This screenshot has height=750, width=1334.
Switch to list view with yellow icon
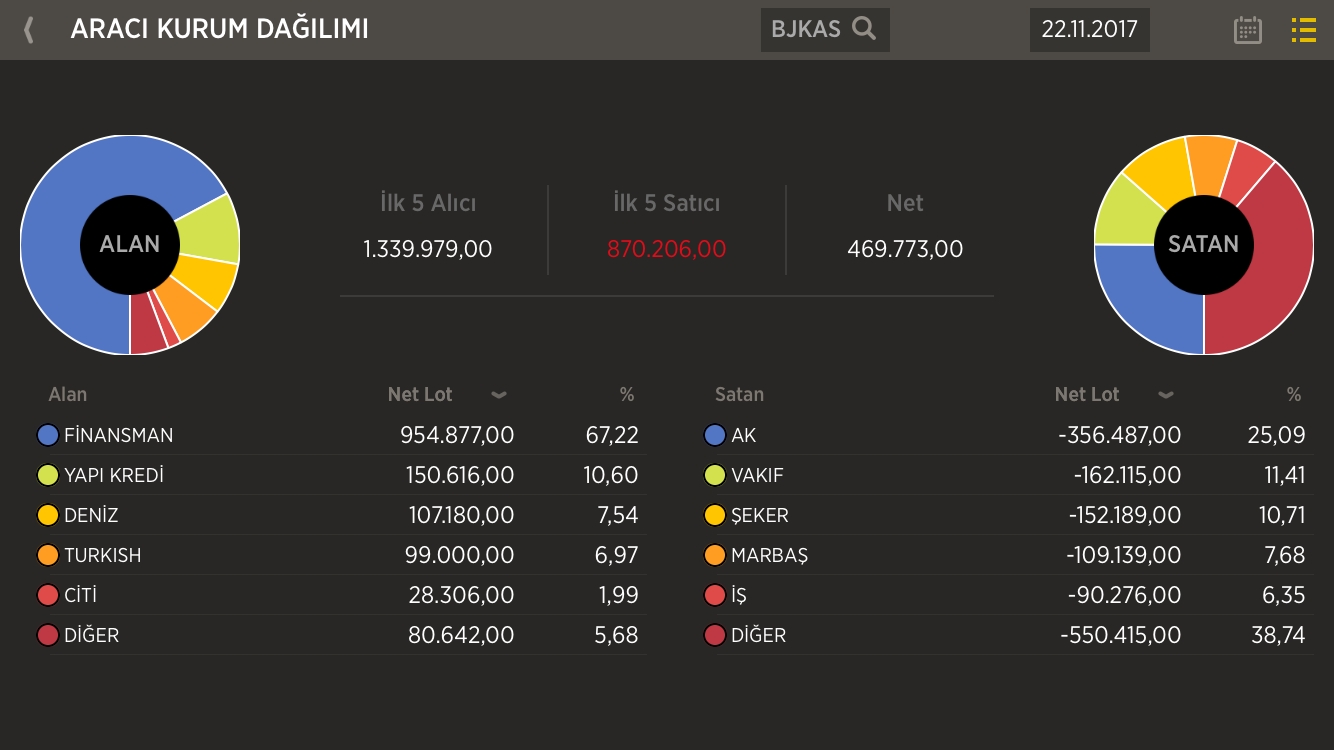click(1303, 30)
